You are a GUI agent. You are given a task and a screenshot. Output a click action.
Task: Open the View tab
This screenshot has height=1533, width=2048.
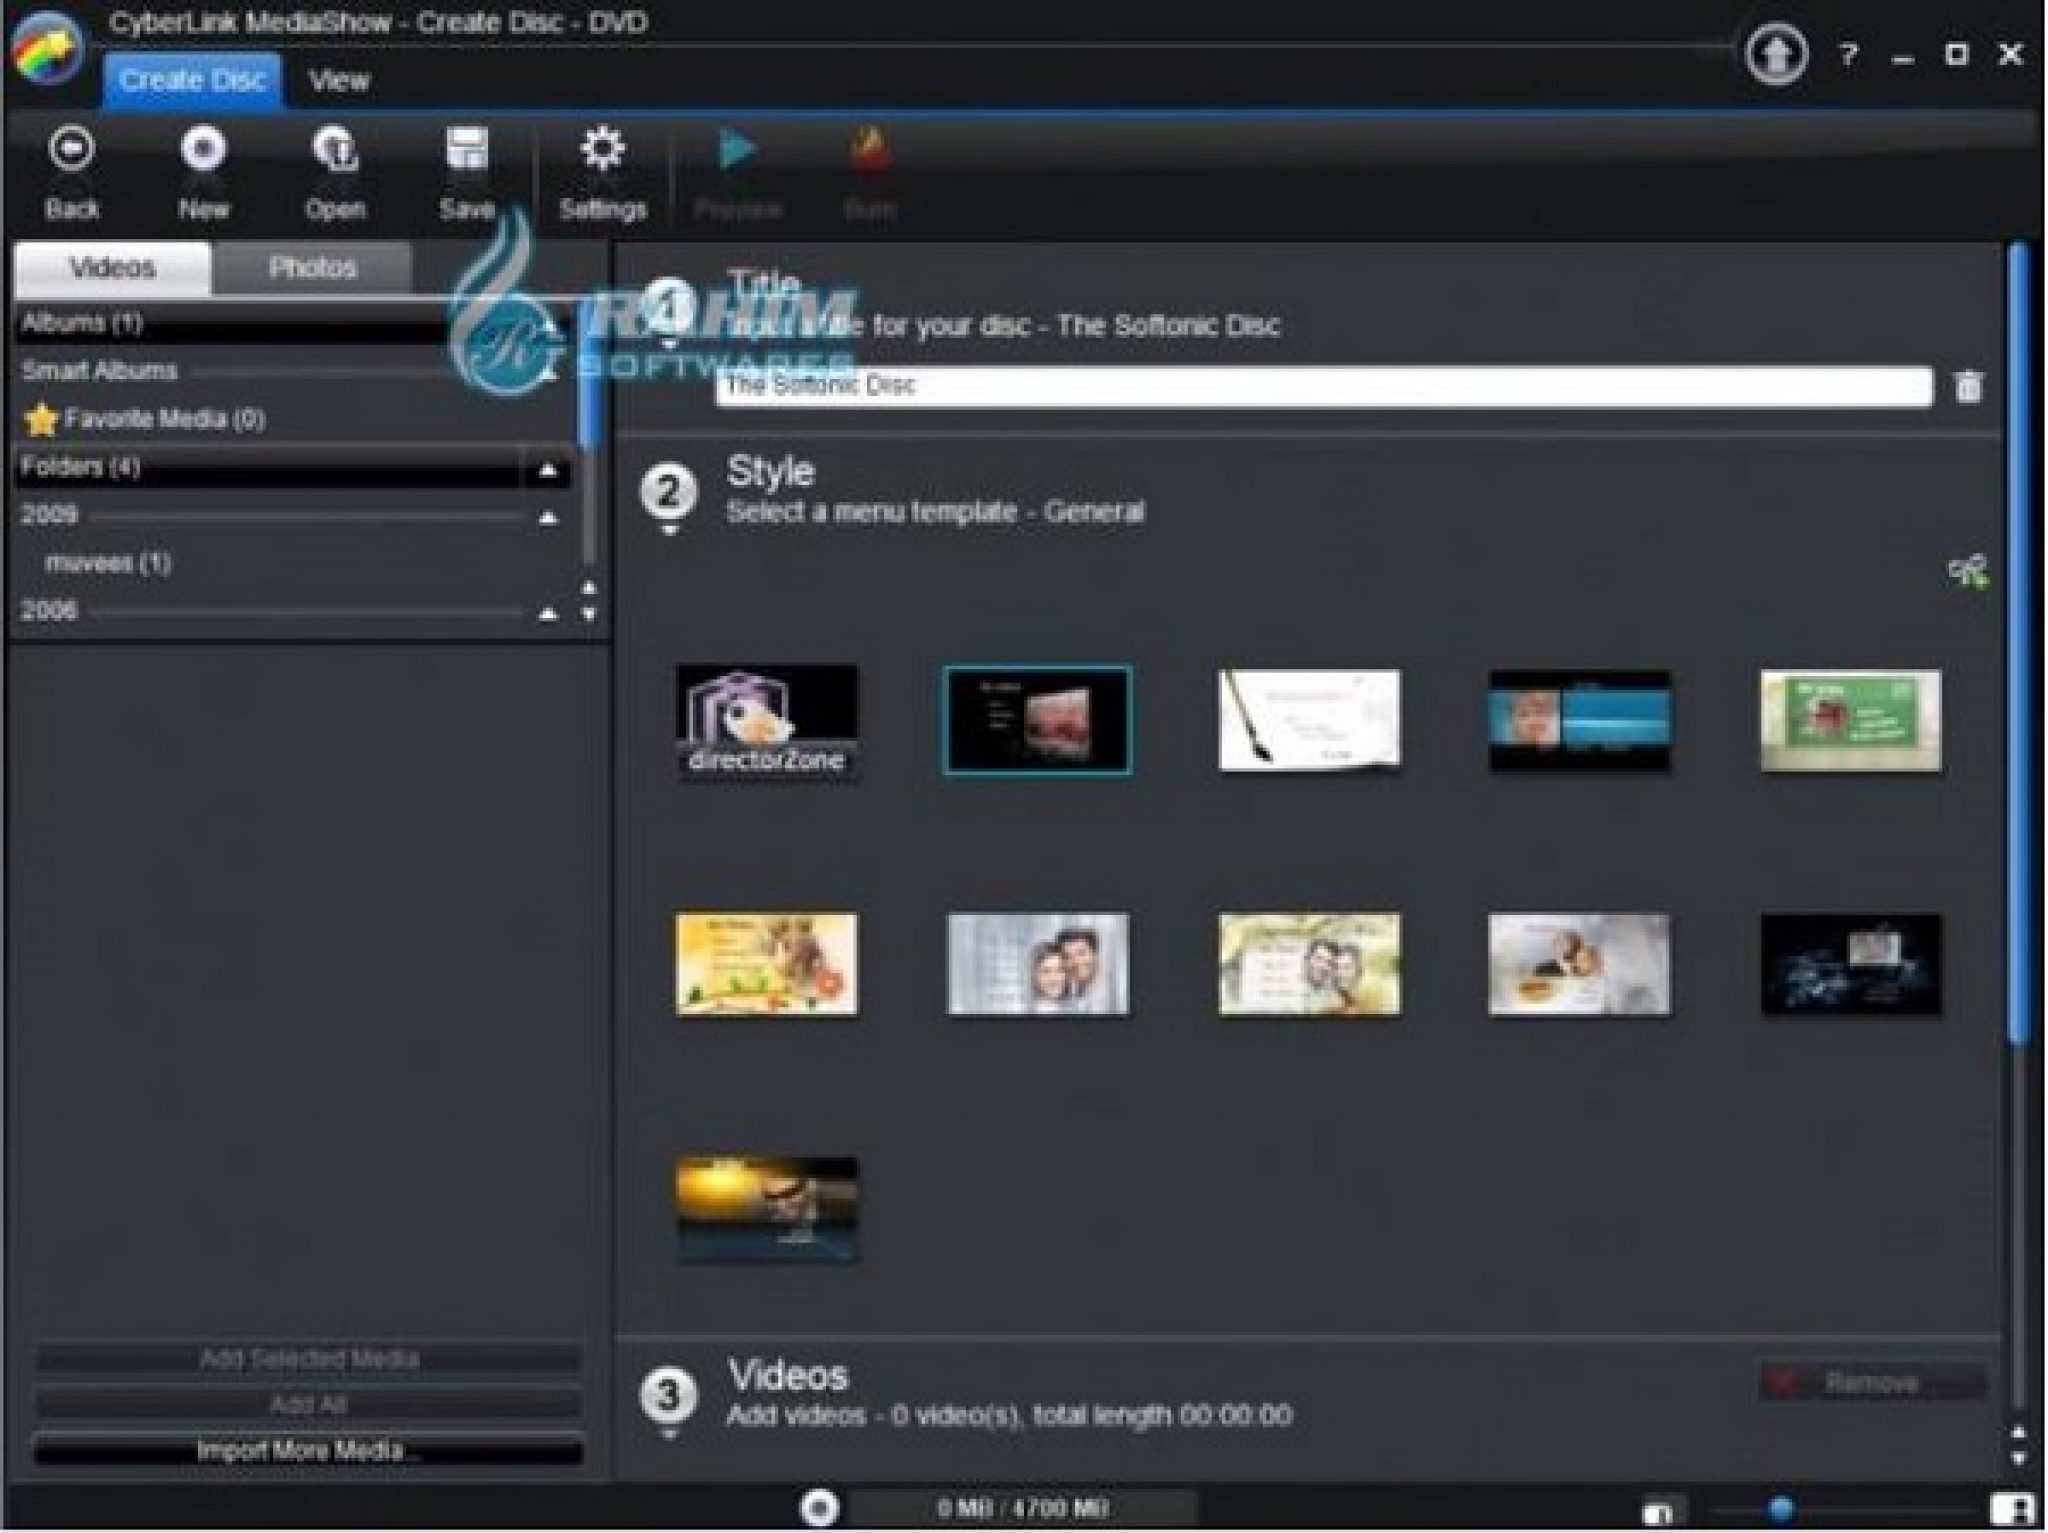[338, 82]
